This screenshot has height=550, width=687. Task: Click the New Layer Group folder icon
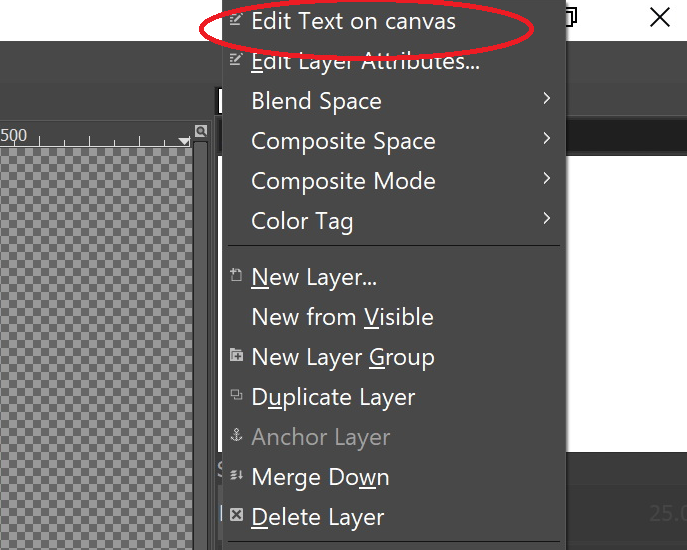click(x=236, y=356)
